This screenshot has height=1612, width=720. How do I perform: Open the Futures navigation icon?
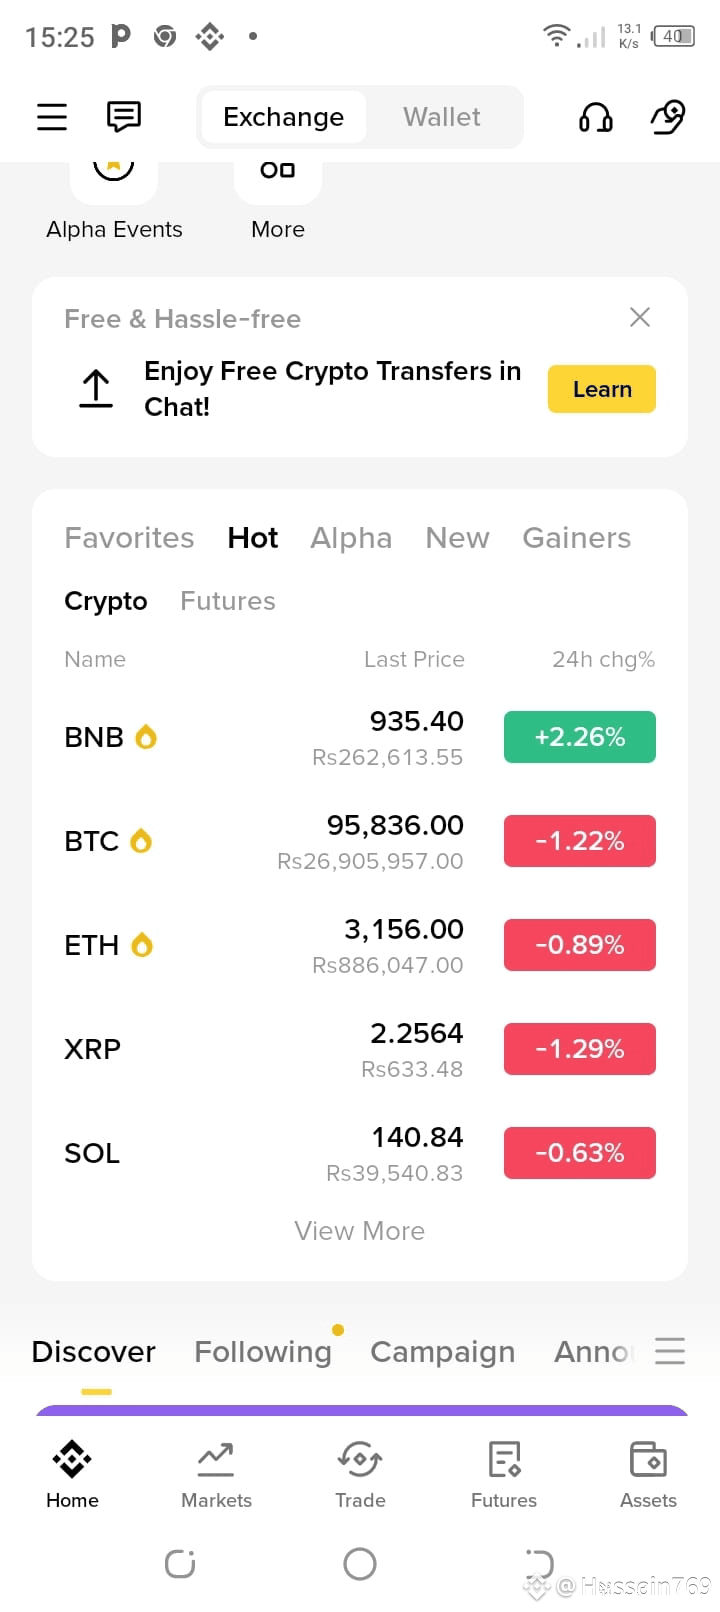pos(504,1459)
